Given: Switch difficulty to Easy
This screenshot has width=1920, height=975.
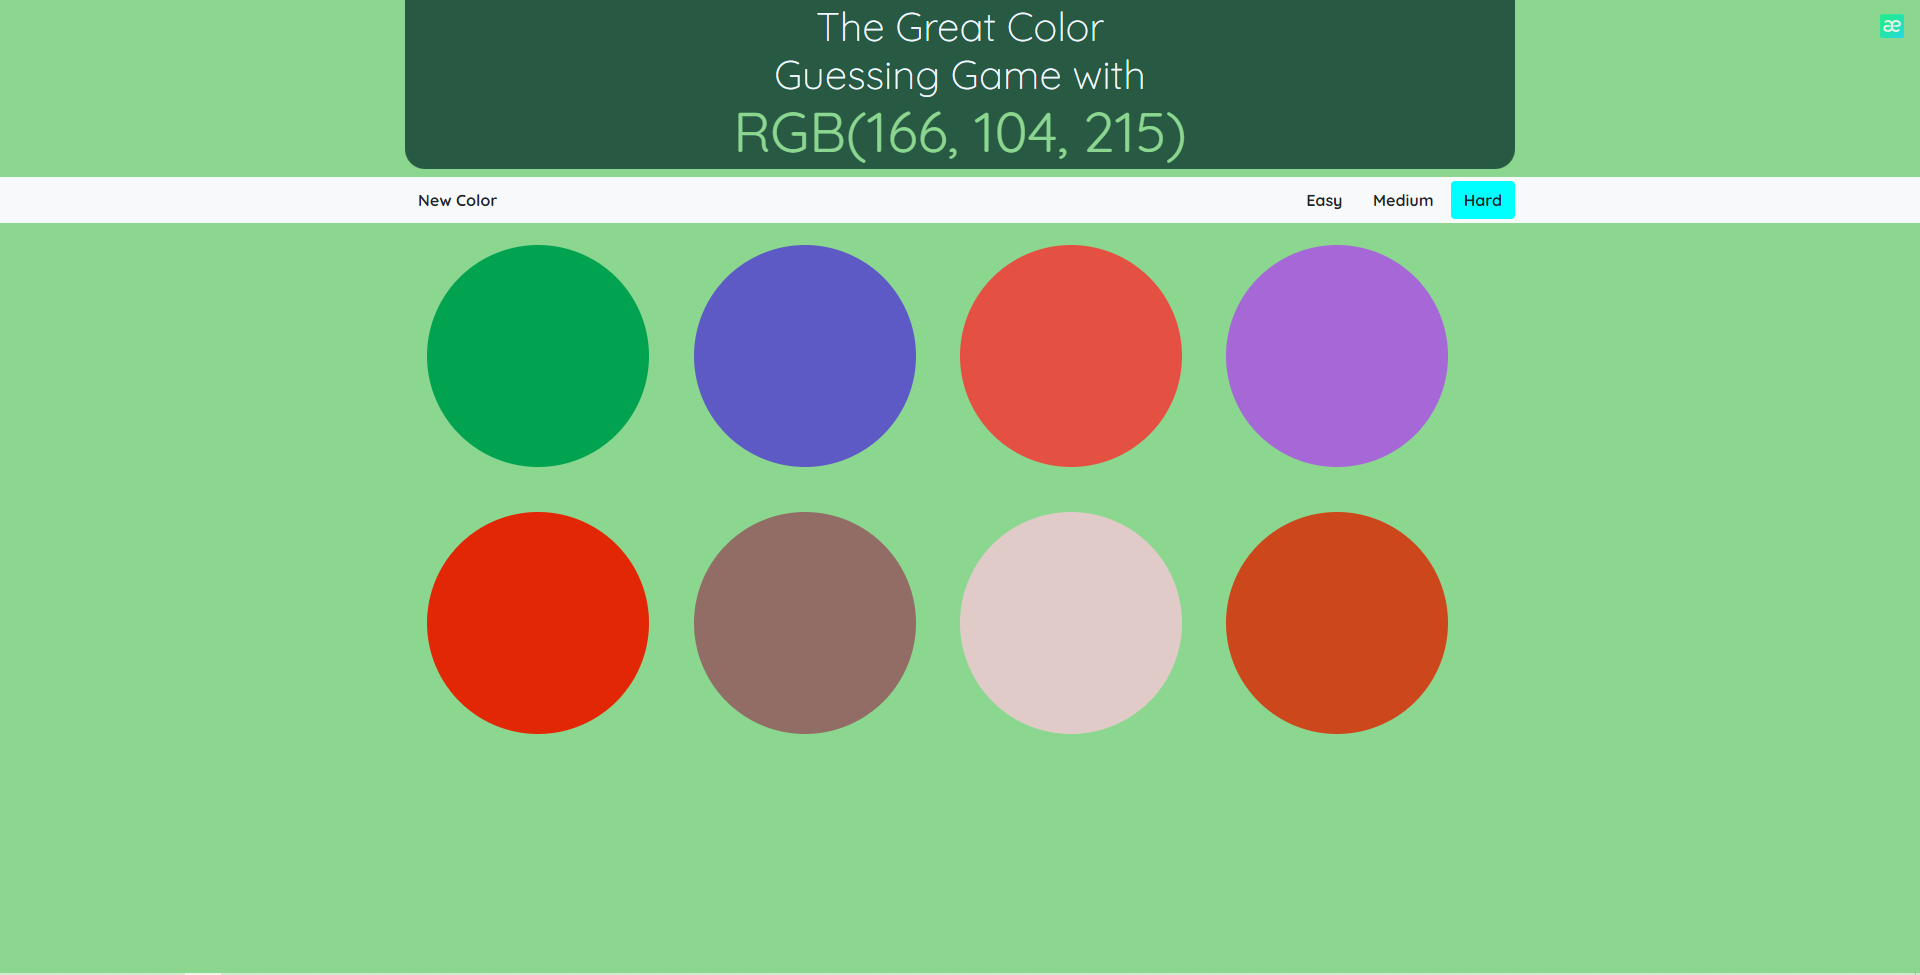Looking at the screenshot, I should tap(1323, 200).
